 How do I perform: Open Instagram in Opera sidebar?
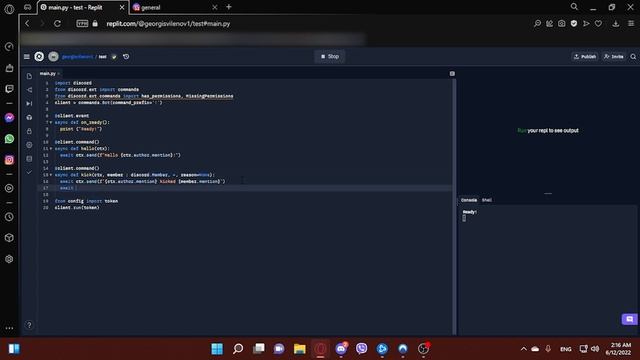(x=9, y=160)
